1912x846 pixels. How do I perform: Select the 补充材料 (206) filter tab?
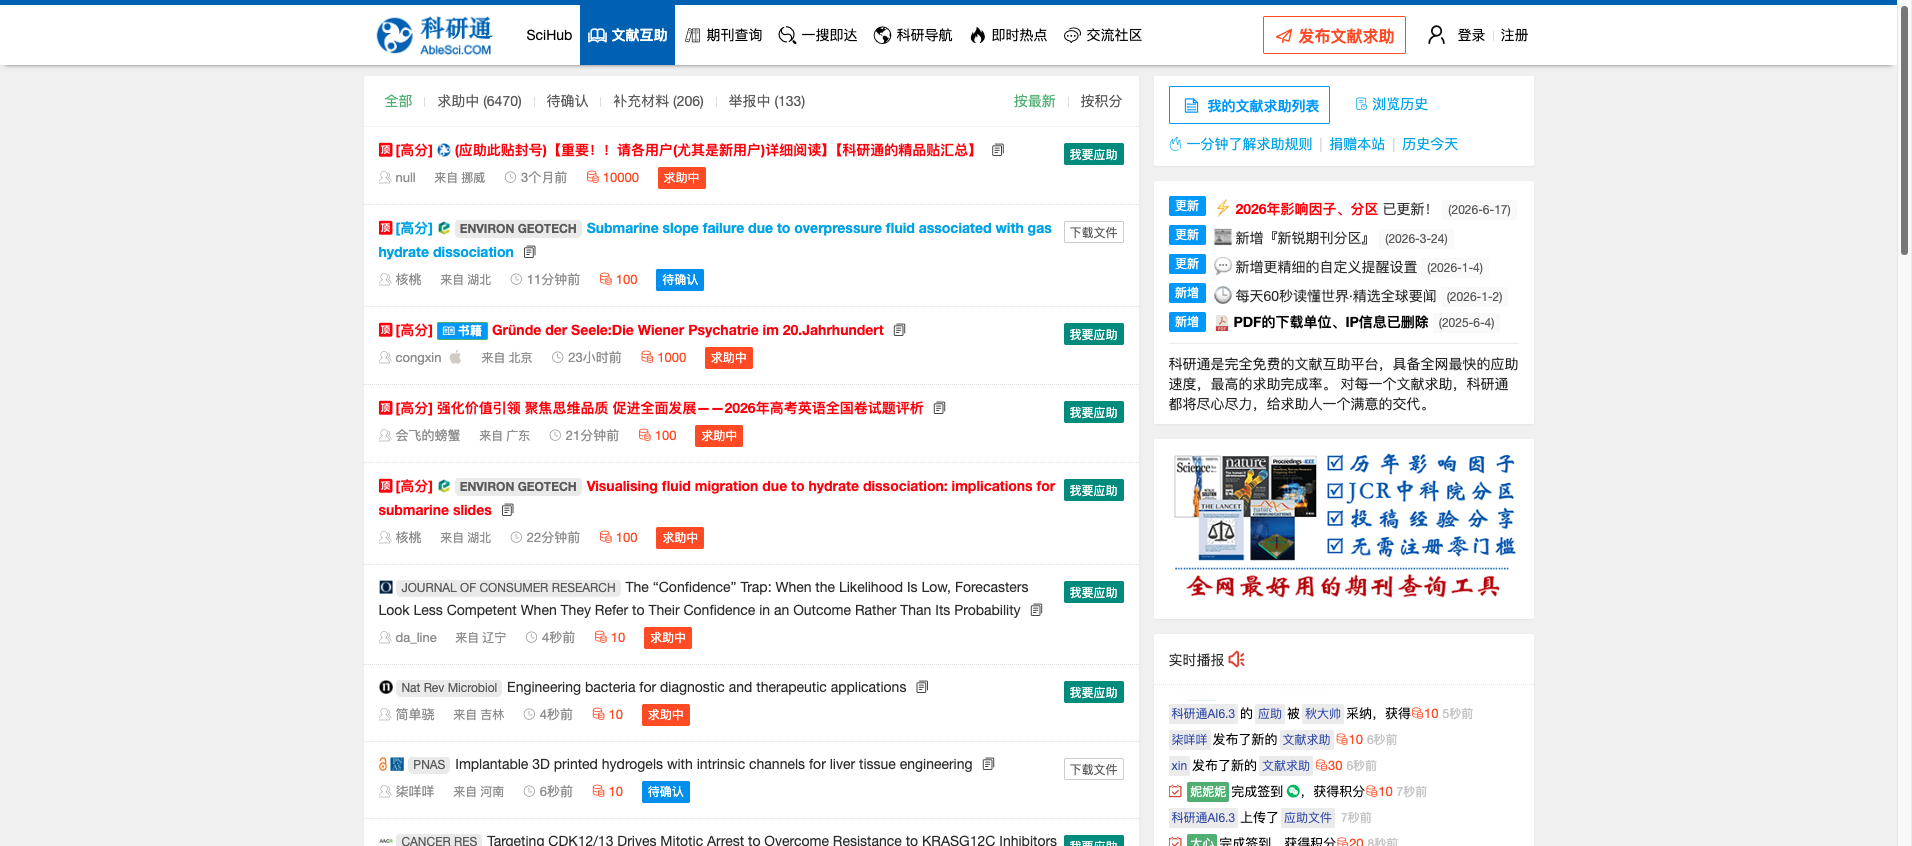coord(658,101)
